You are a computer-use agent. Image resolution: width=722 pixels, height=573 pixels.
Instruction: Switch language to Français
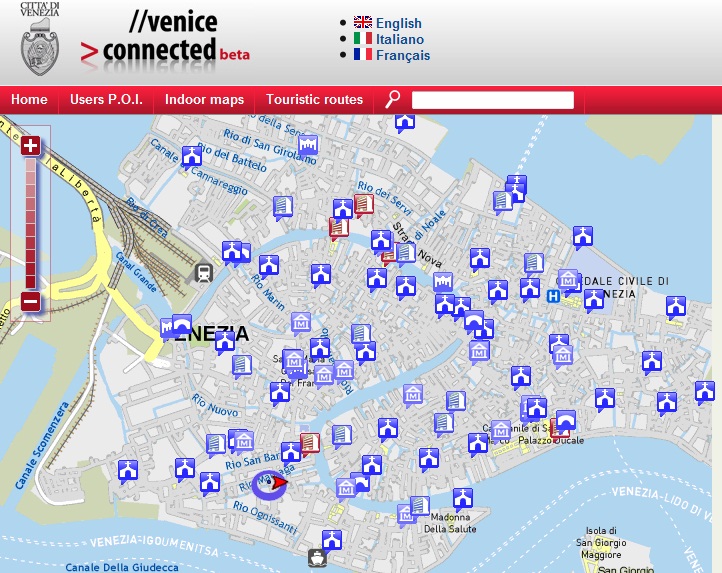[x=403, y=55]
